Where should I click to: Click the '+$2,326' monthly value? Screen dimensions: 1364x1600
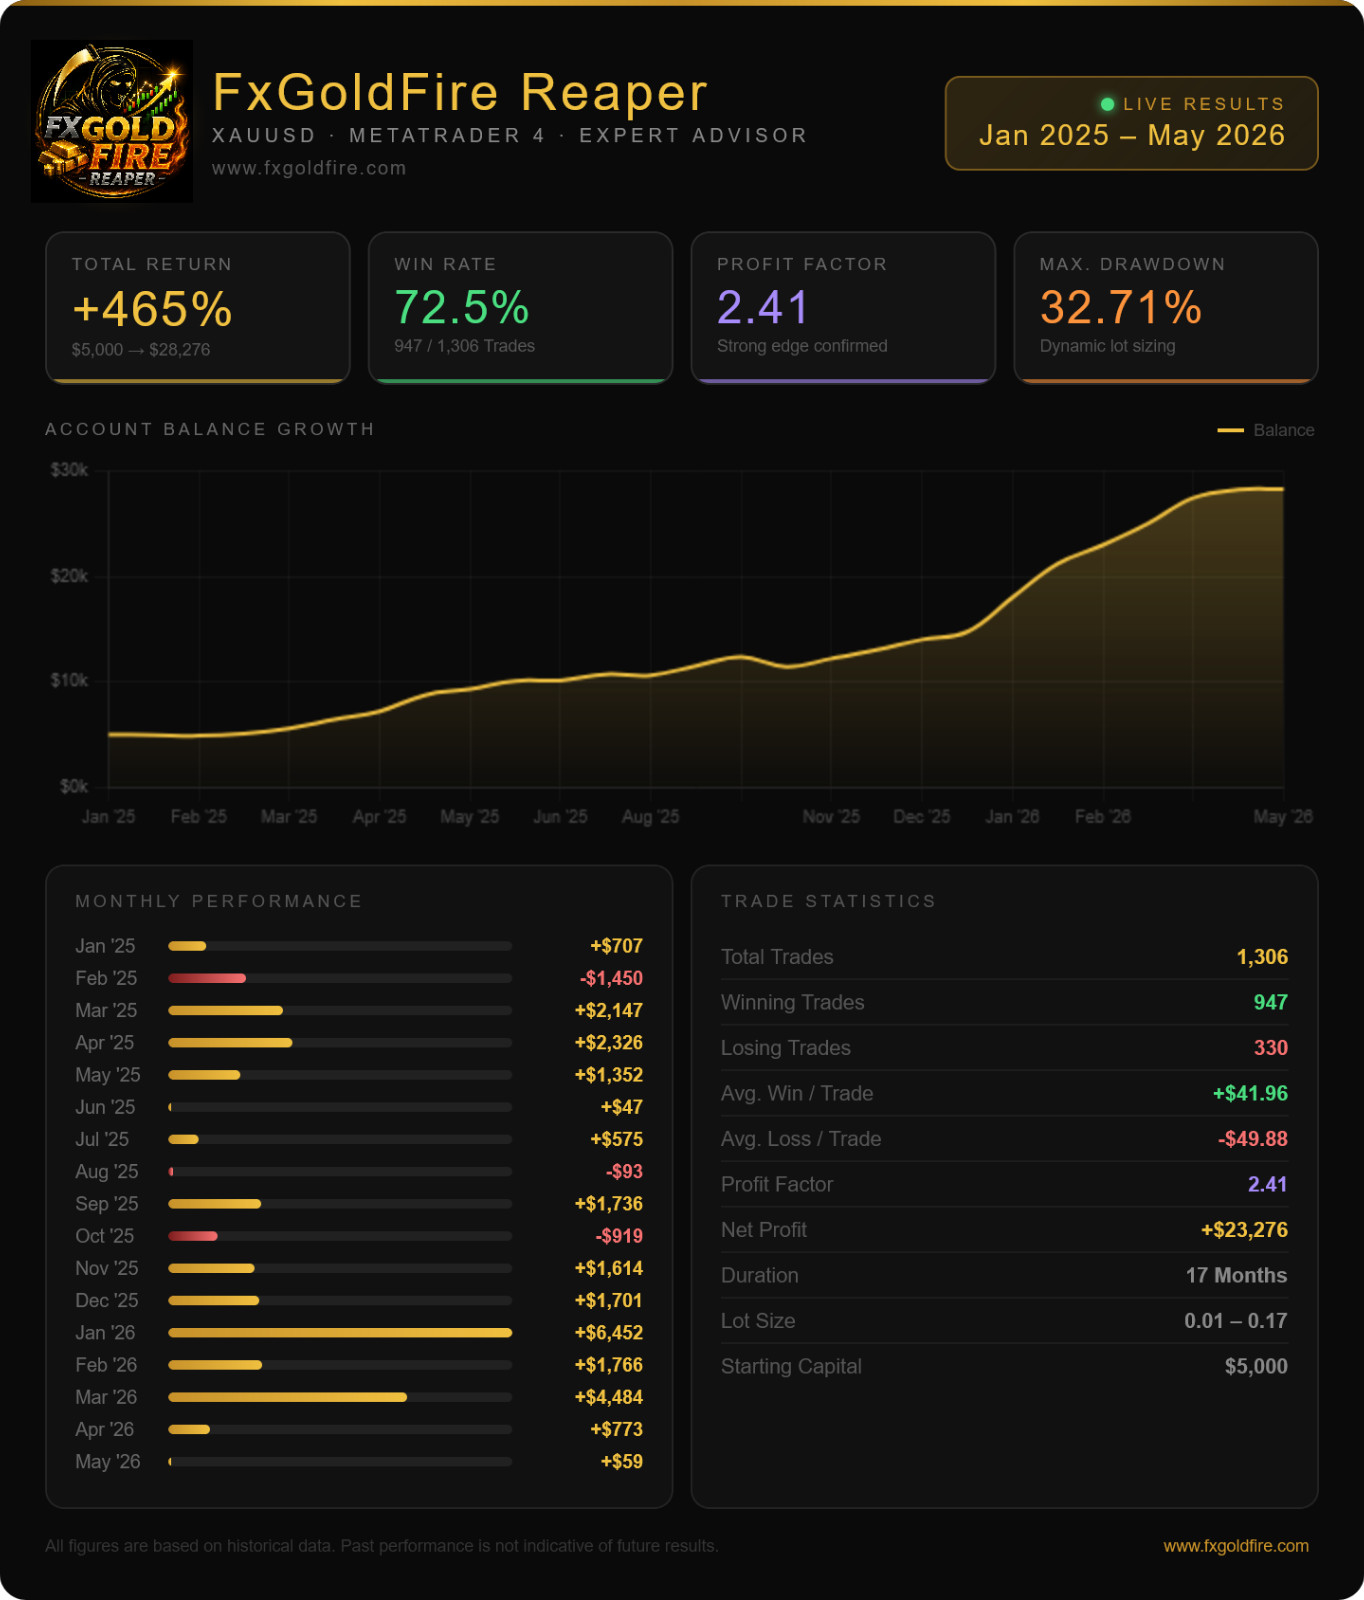(608, 1043)
